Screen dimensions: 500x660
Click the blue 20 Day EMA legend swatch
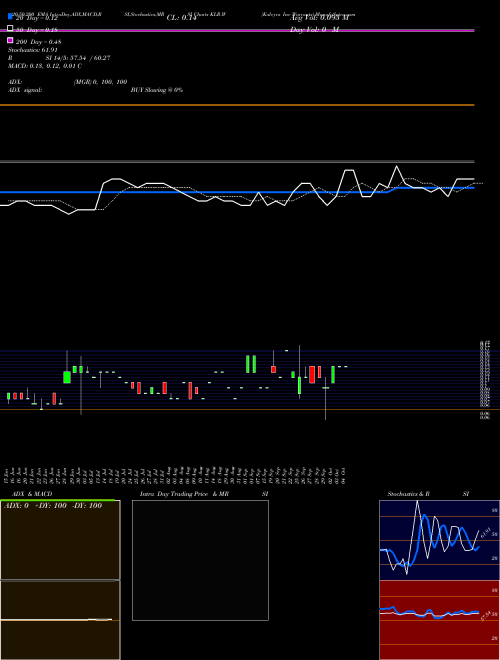coord(10,16)
